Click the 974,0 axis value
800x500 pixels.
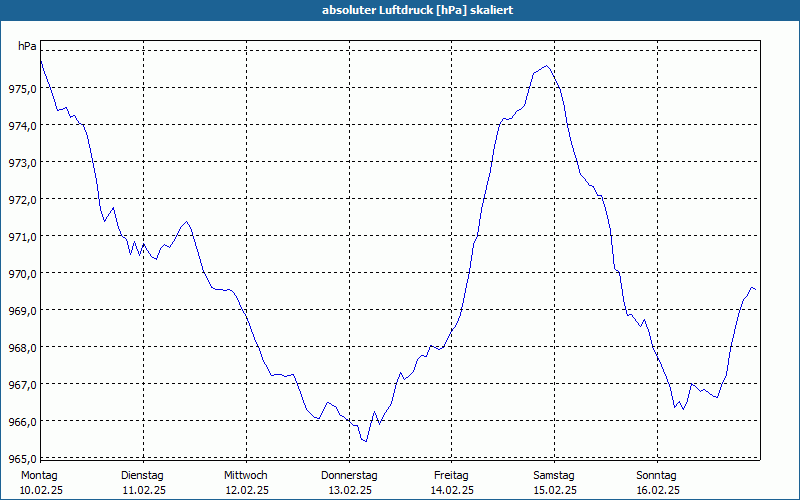click(22, 126)
